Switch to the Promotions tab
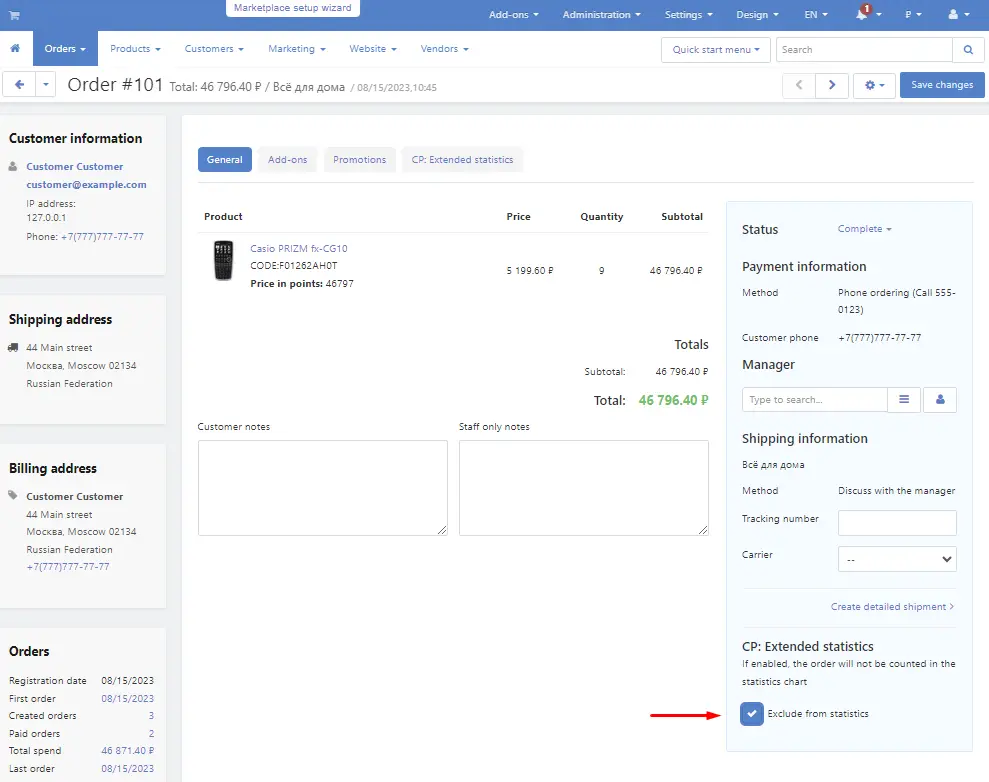The width and height of the screenshot is (989, 782). pos(360,160)
